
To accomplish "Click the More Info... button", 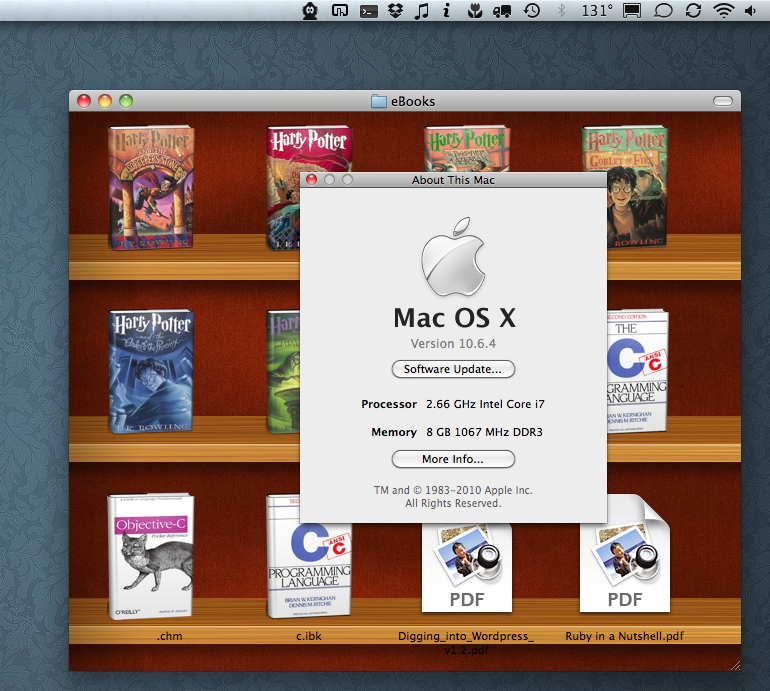I will tap(453, 459).
